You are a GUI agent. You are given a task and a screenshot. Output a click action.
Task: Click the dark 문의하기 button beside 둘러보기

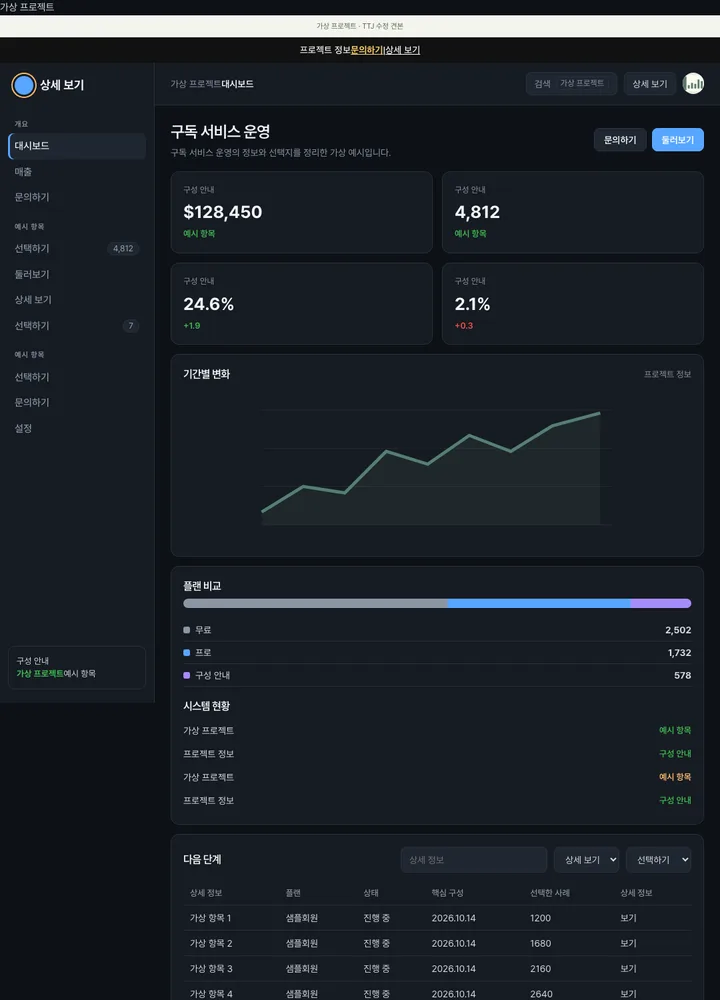pos(620,140)
